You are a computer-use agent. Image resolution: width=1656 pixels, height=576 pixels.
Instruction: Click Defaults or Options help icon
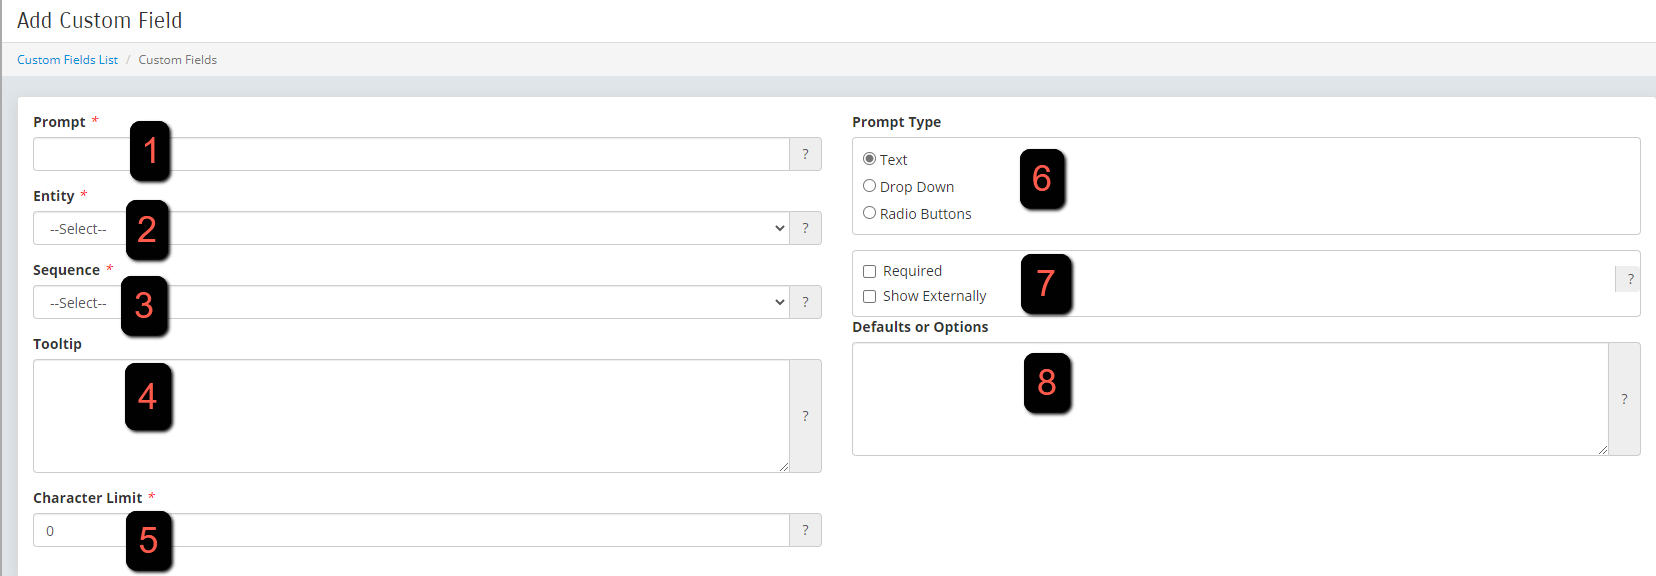pyautogui.click(x=1624, y=399)
